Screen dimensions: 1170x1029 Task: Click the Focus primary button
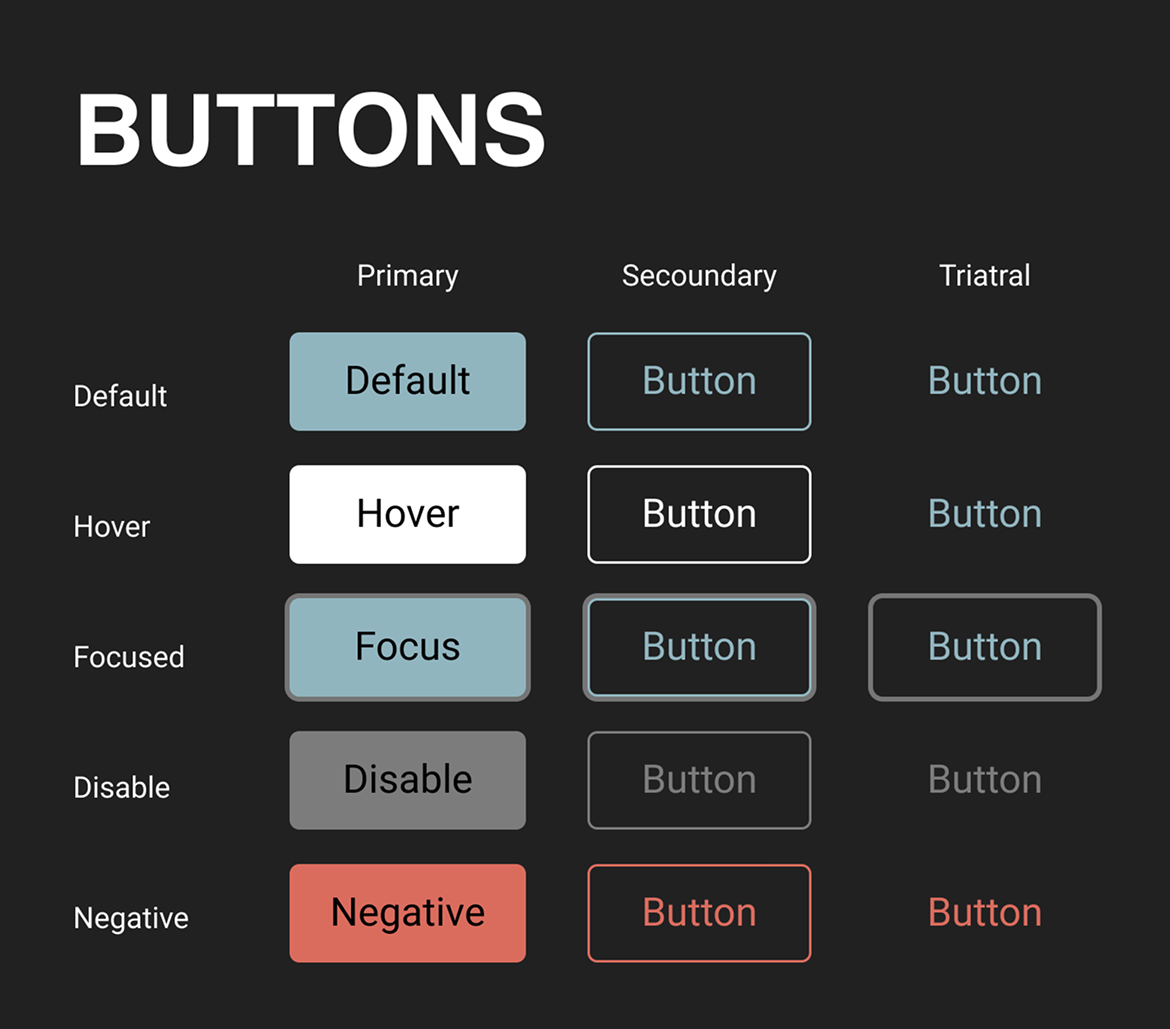(x=407, y=647)
